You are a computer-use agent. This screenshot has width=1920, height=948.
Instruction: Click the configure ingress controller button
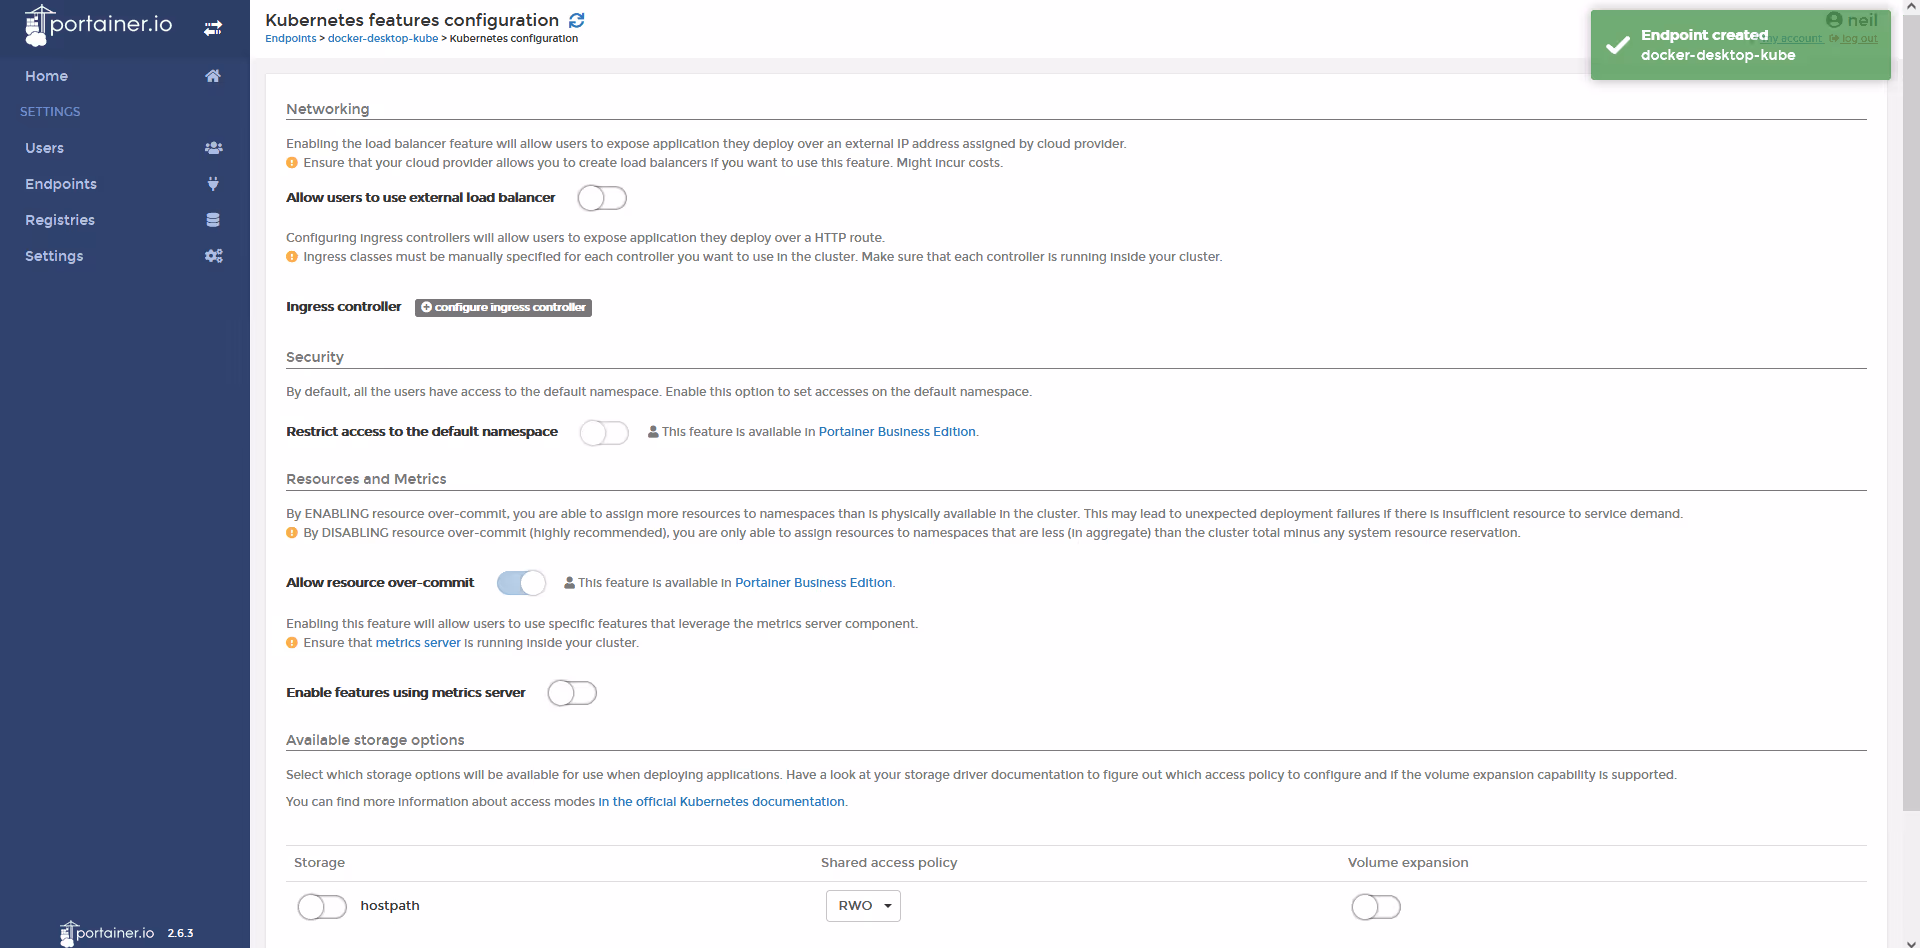pos(503,308)
